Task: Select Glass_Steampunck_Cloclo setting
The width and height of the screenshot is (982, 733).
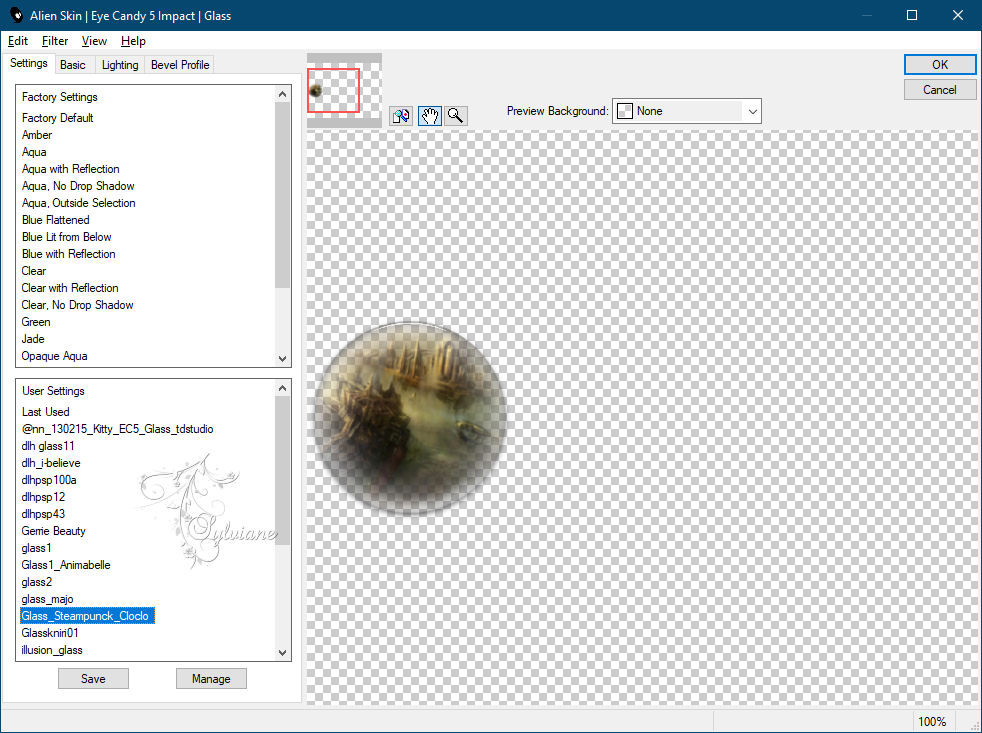Action: (x=87, y=616)
